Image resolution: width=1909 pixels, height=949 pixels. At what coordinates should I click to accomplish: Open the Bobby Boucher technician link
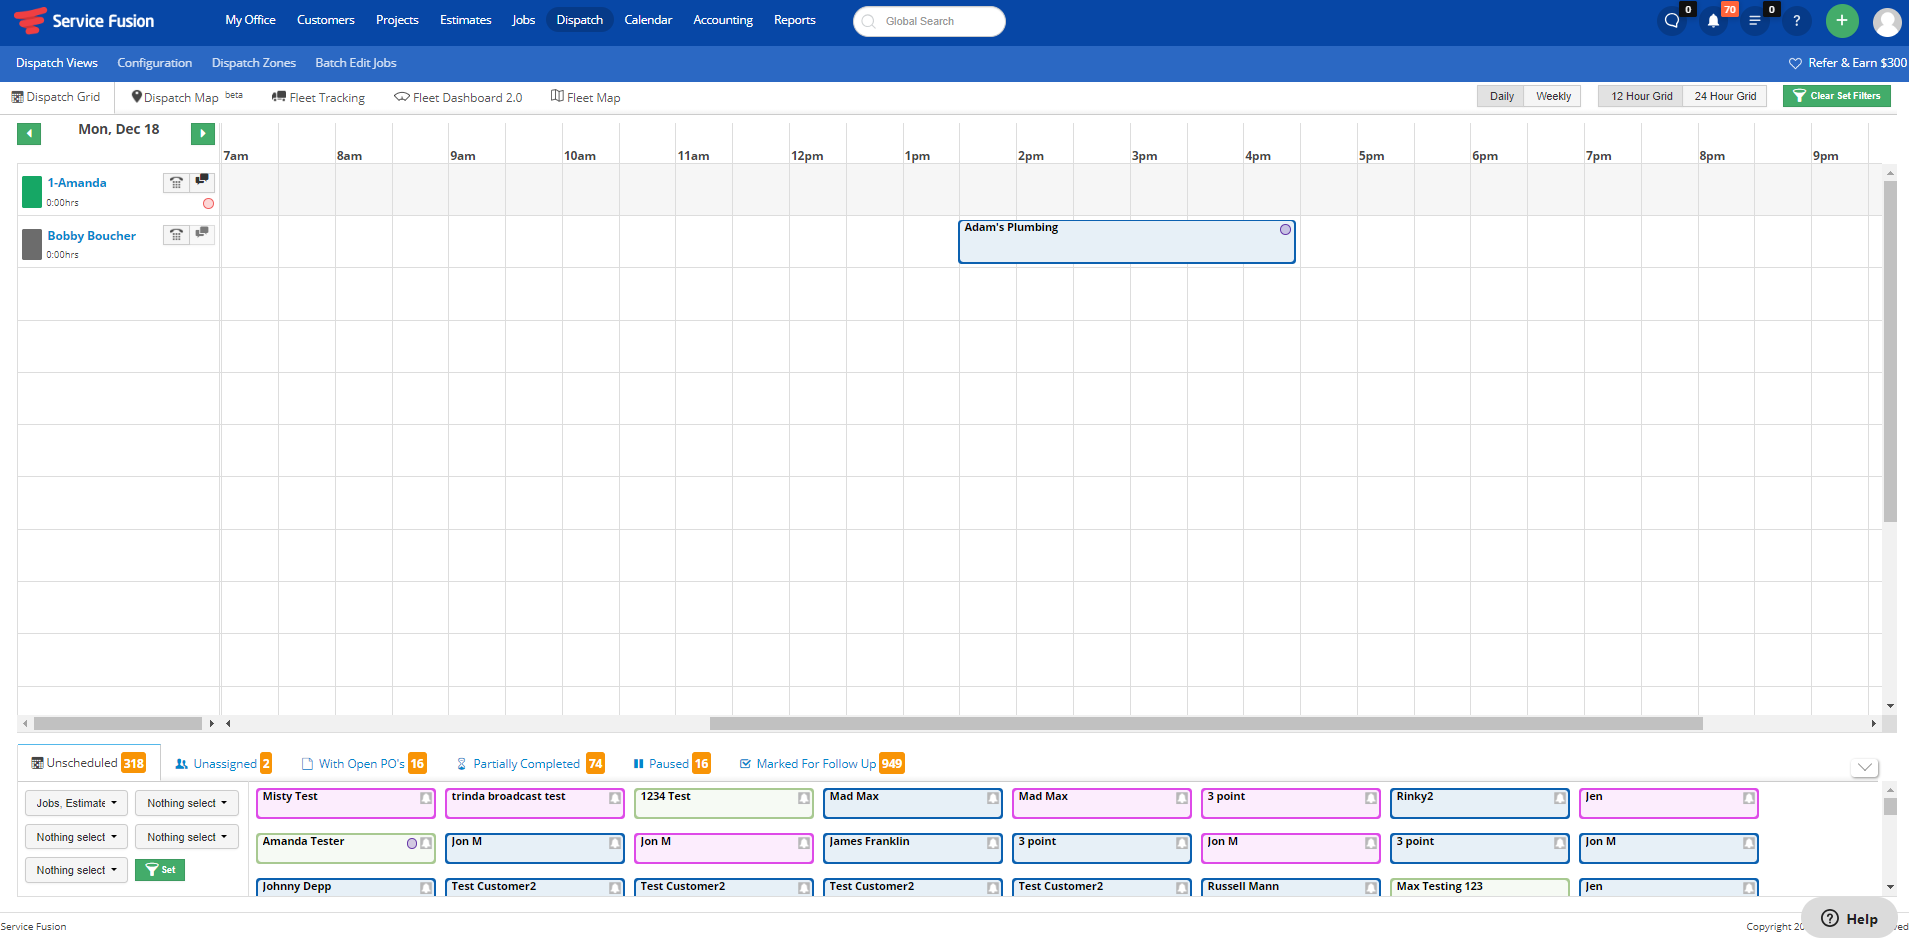pos(92,236)
